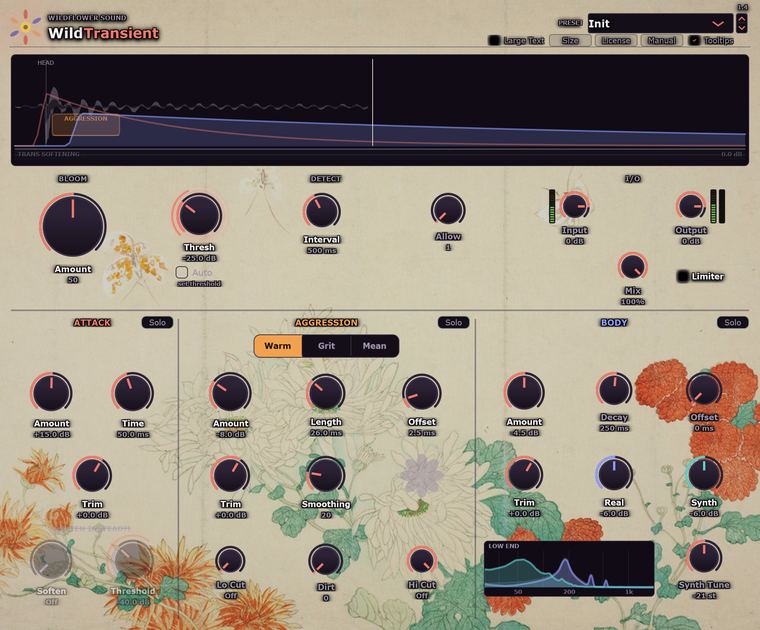Screen dimensions: 760x630
Task: Click the Synth level knob
Action: 704,473
